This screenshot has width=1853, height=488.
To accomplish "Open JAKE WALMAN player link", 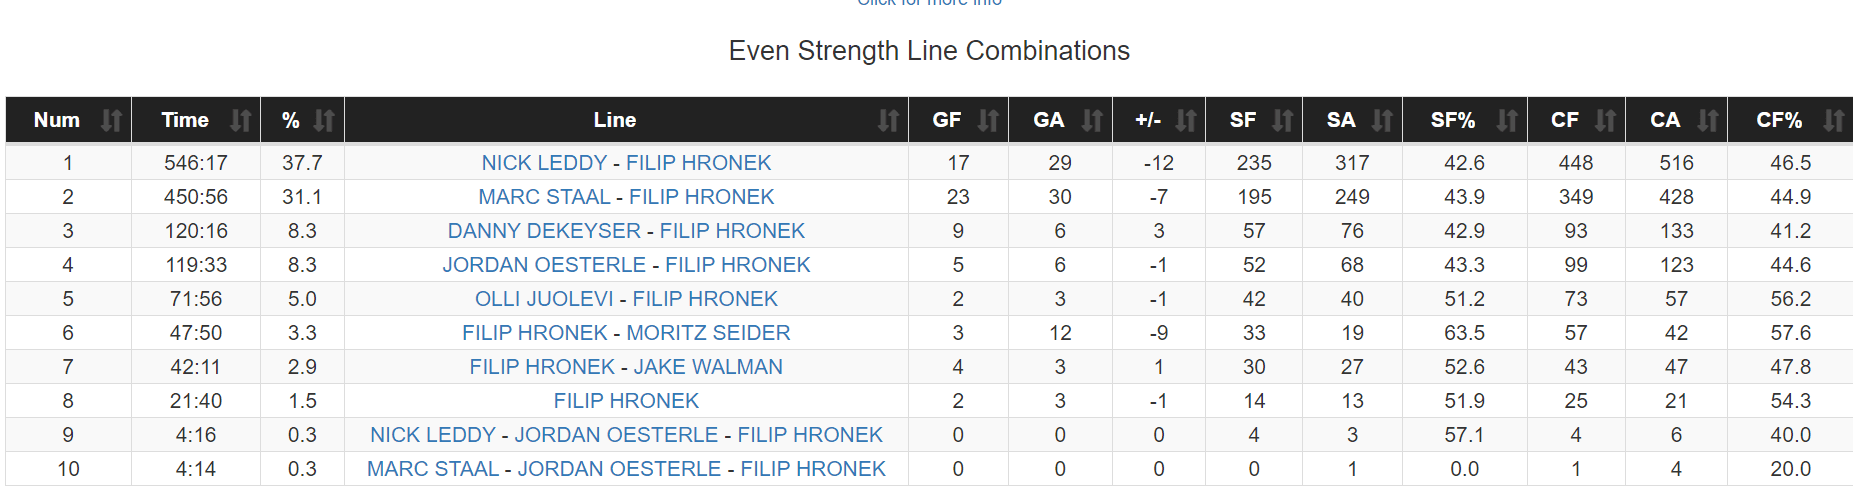I will (x=708, y=367).
